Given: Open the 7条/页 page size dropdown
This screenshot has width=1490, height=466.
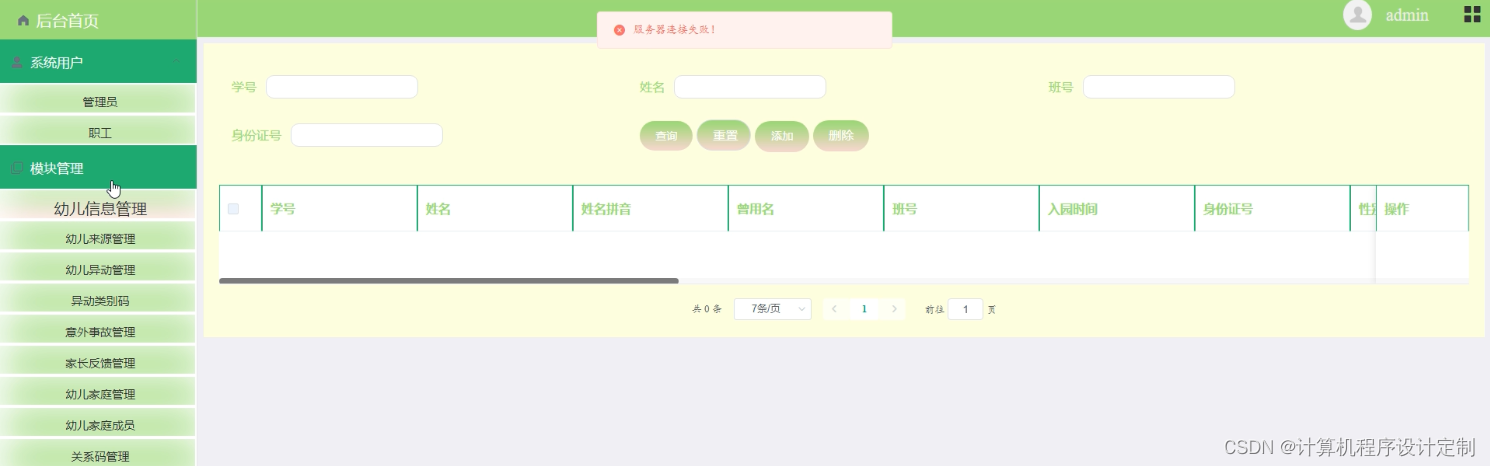Looking at the screenshot, I should [x=773, y=309].
